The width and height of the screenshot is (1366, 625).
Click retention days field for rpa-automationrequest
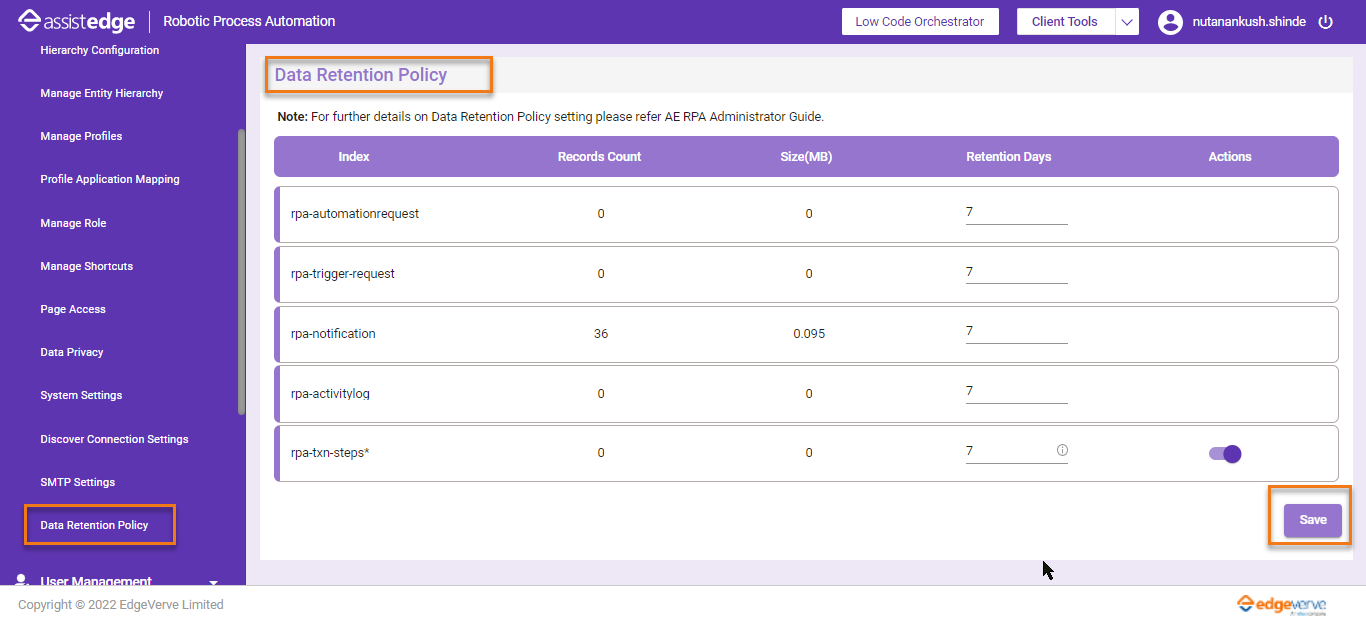pos(1015,213)
